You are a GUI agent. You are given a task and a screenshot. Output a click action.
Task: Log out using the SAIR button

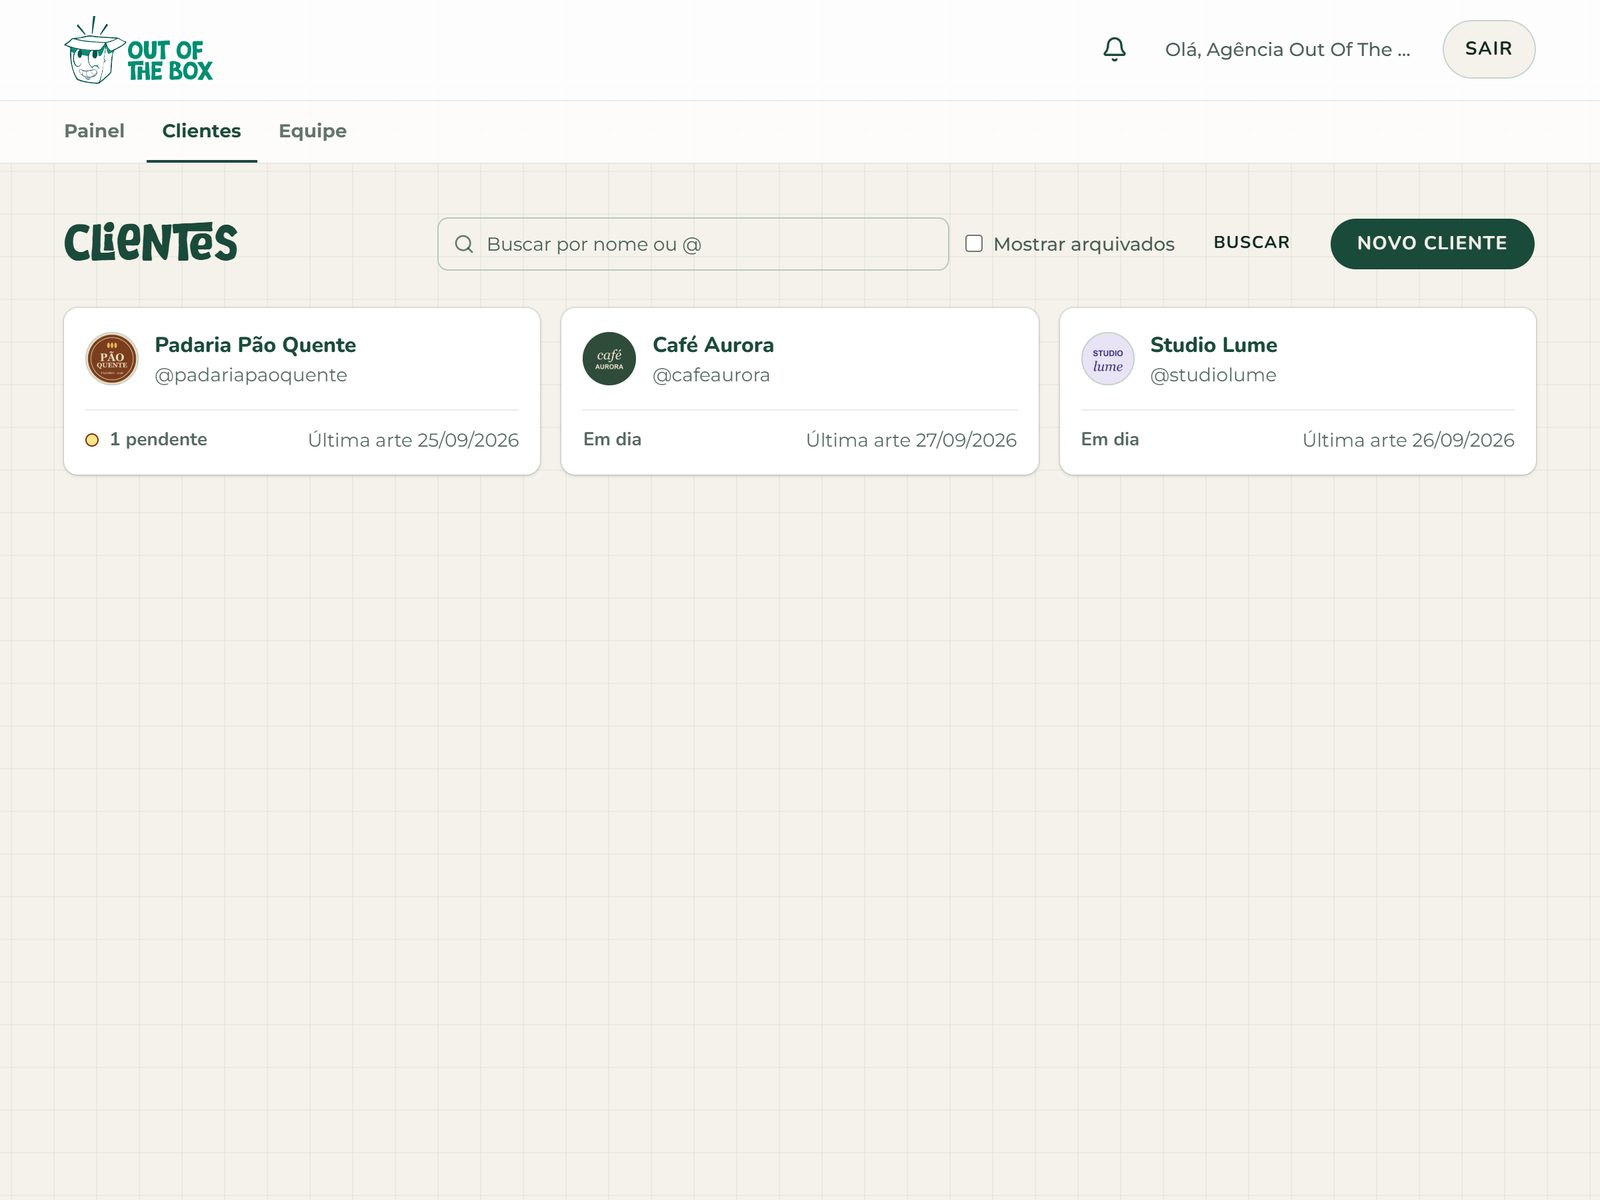pos(1488,49)
